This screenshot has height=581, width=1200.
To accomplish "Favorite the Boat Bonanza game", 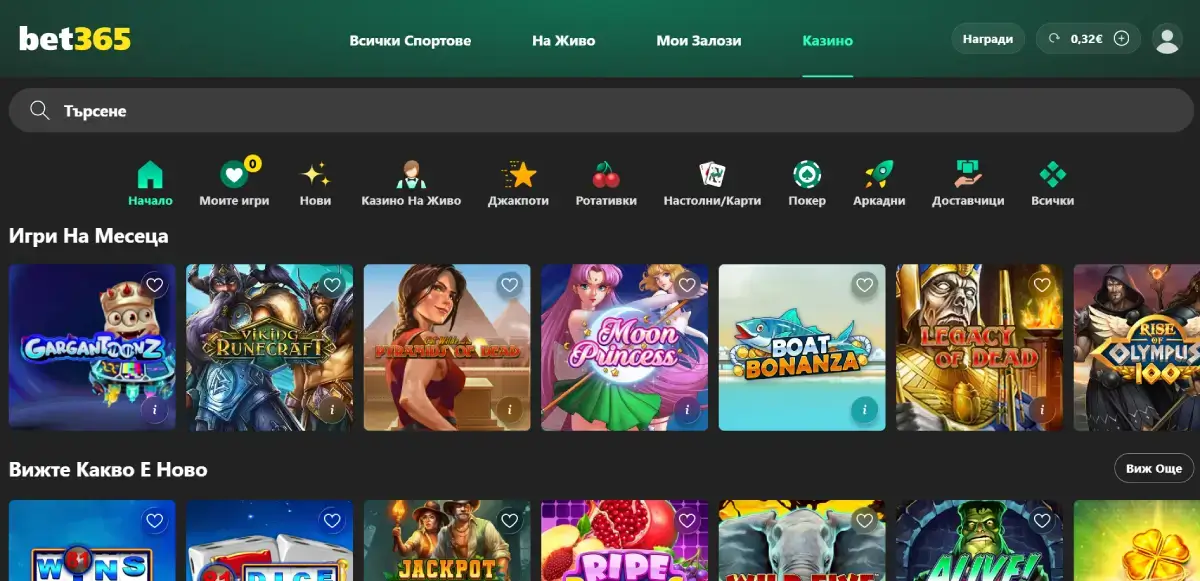I will click(864, 285).
